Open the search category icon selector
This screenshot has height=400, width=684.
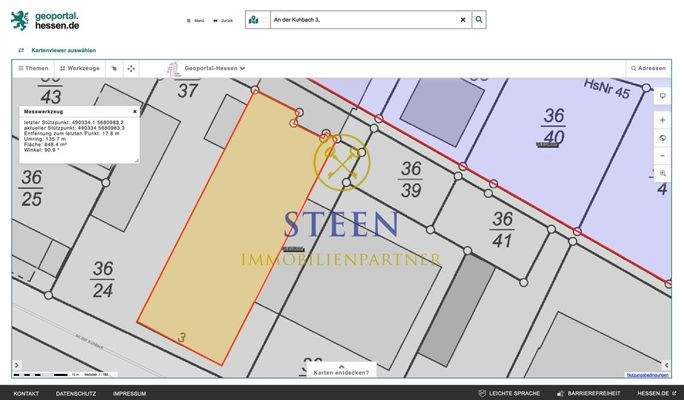[254, 19]
